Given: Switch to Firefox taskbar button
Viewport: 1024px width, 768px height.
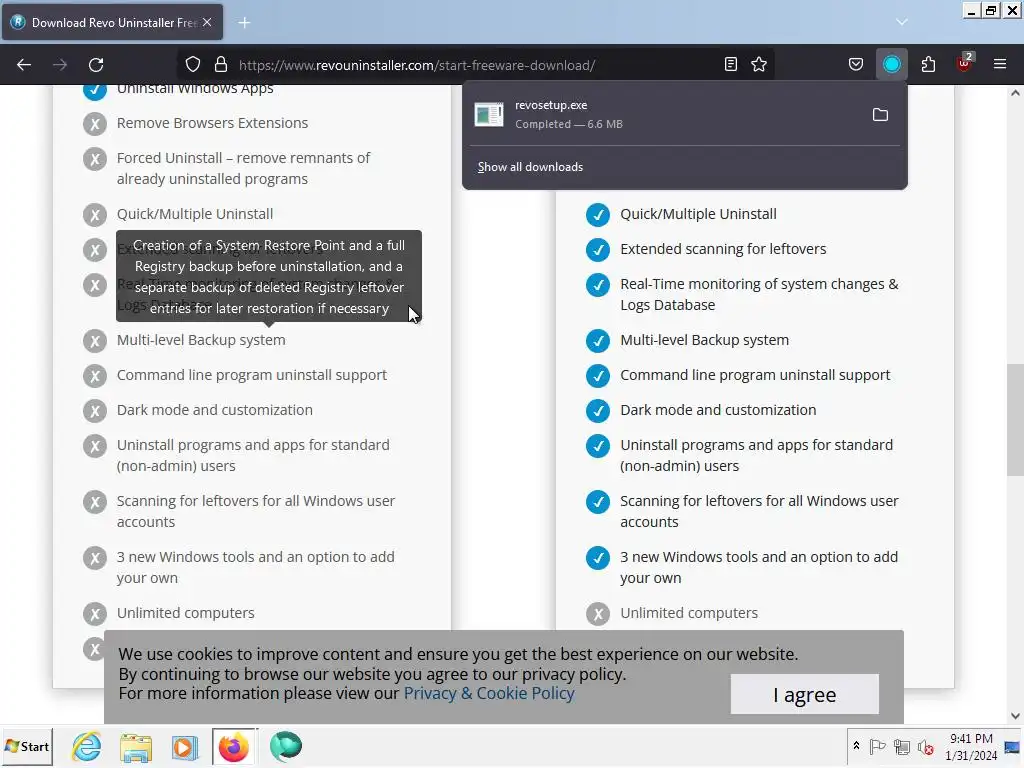Looking at the screenshot, I should 234,746.
